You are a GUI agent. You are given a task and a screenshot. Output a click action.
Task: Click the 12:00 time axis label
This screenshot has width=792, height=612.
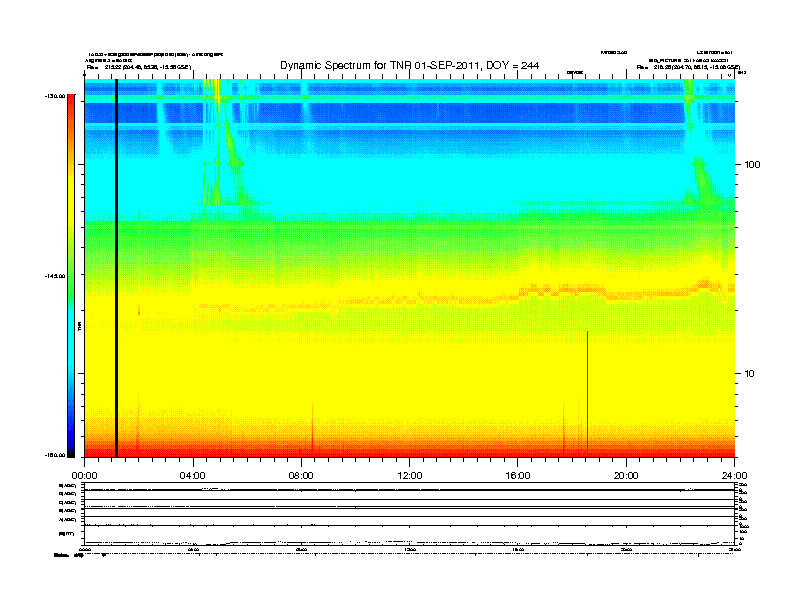click(410, 476)
